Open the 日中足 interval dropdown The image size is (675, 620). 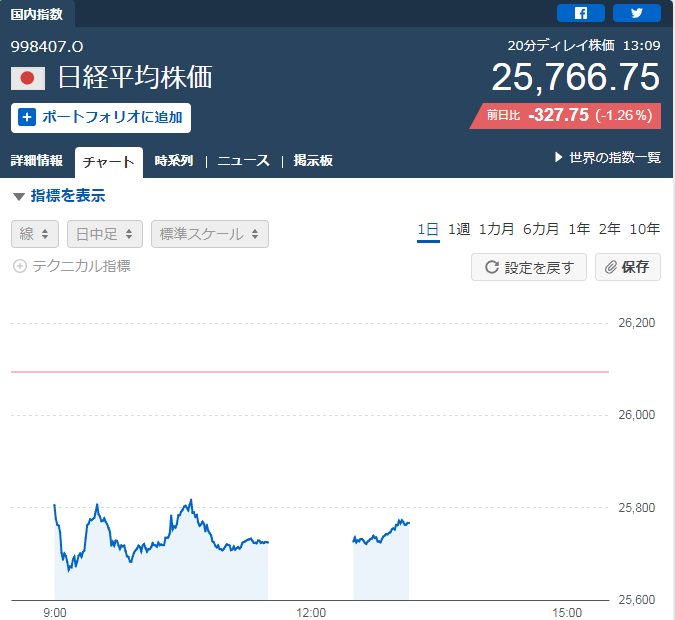pyautogui.click(x=105, y=234)
